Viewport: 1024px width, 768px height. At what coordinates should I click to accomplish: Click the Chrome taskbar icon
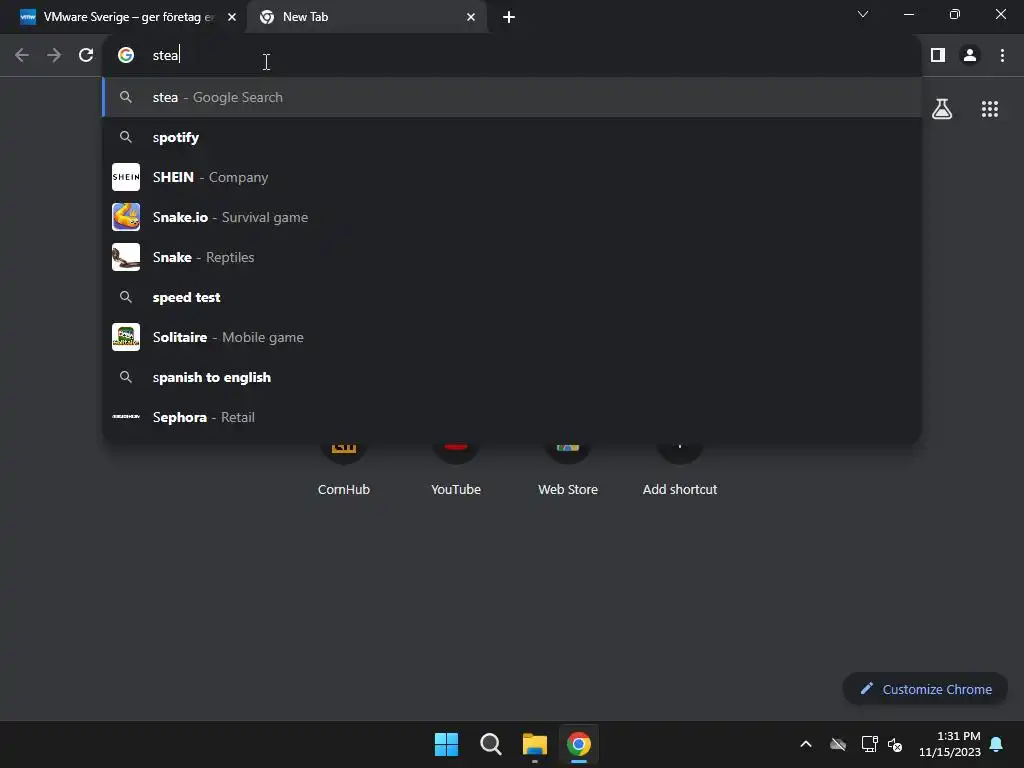[x=579, y=744]
